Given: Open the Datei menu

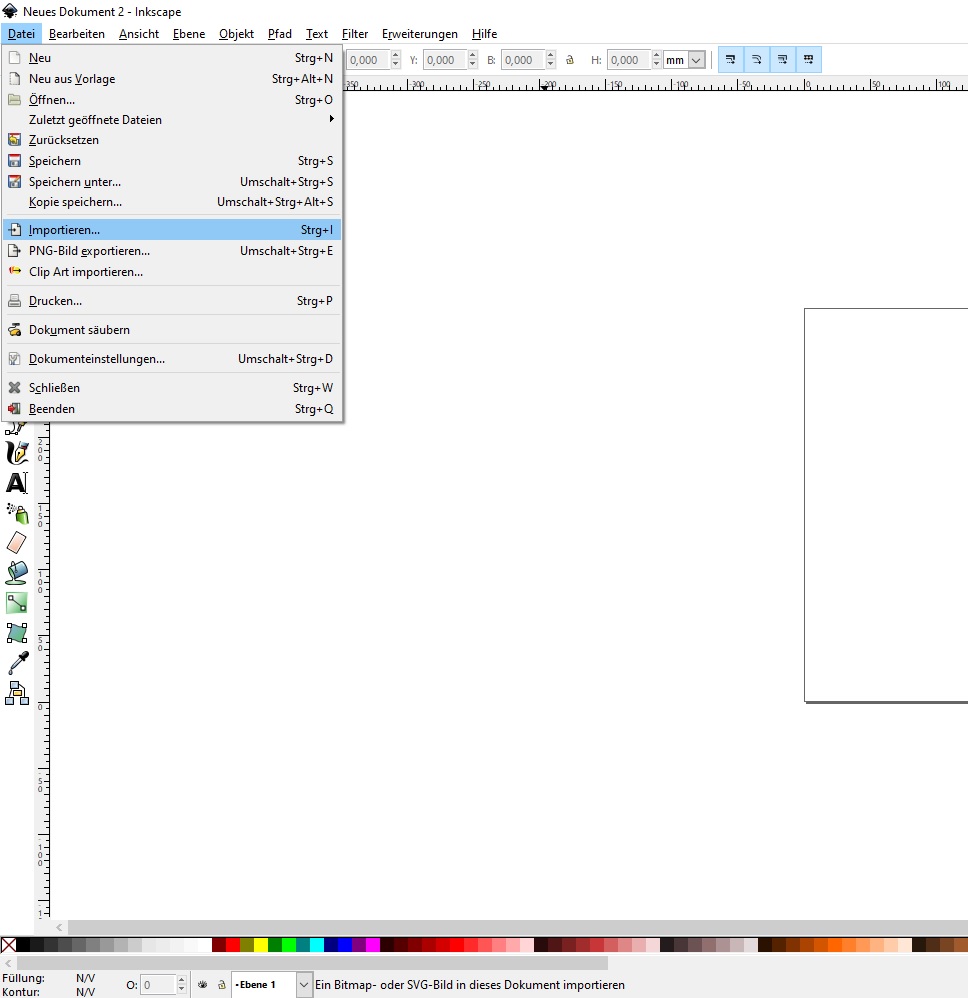Looking at the screenshot, I should (x=21, y=34).
